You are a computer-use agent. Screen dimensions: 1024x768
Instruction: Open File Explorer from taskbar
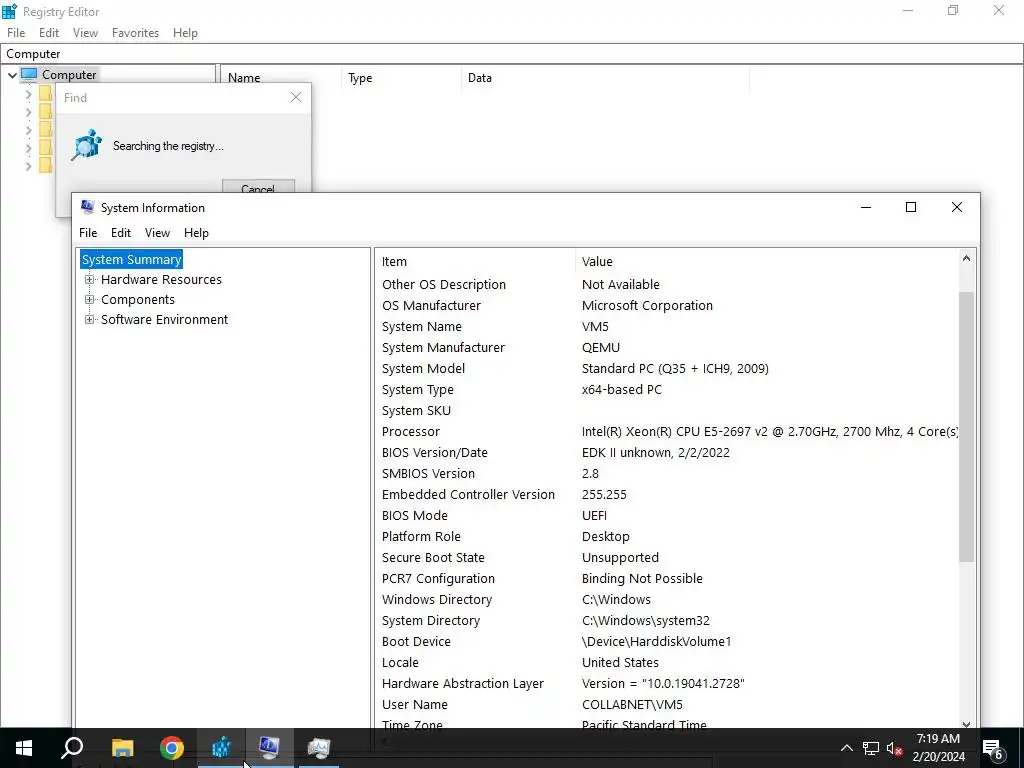[122, 748]
